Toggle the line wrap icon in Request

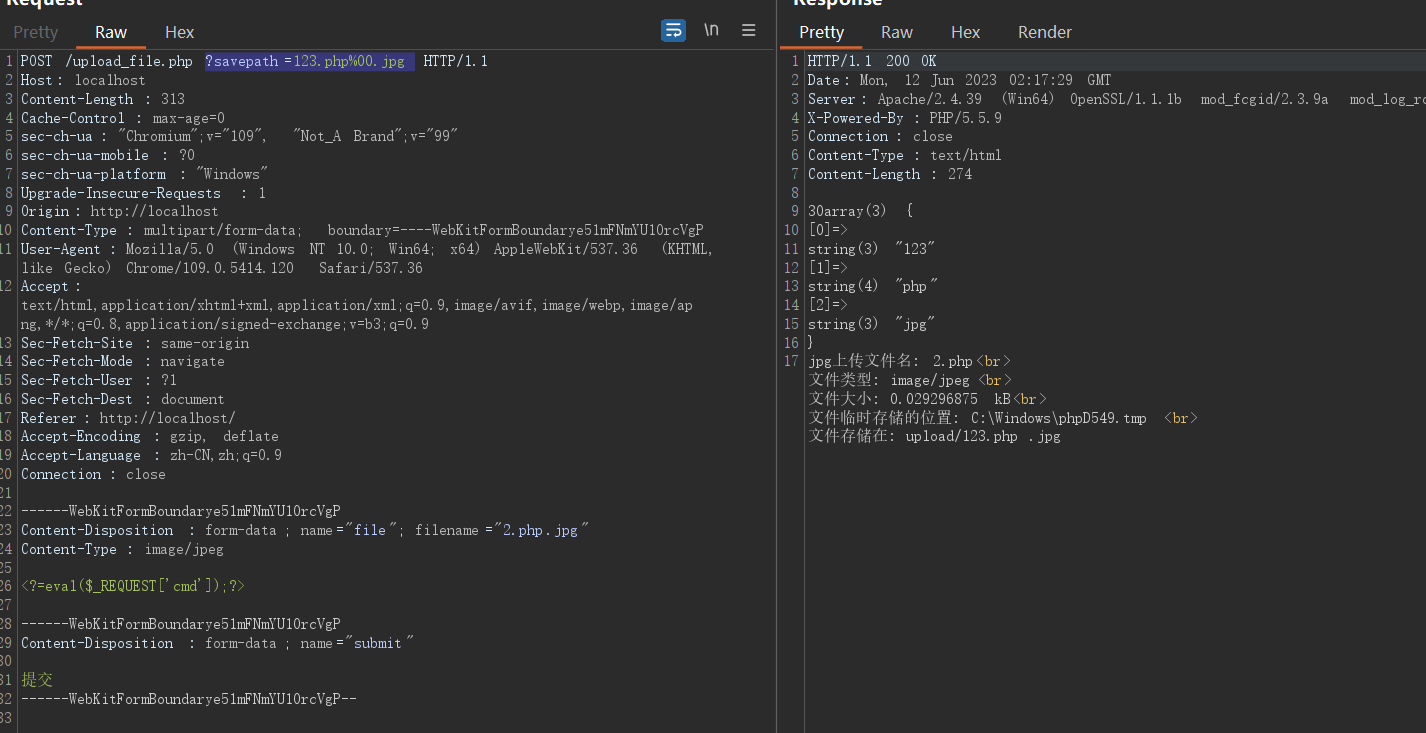tap(674, 30)
